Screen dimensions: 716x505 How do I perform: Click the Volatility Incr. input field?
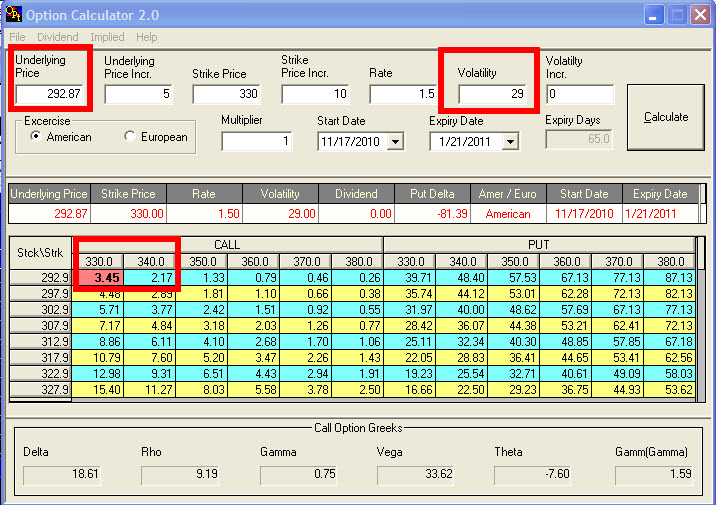[580, 94]
